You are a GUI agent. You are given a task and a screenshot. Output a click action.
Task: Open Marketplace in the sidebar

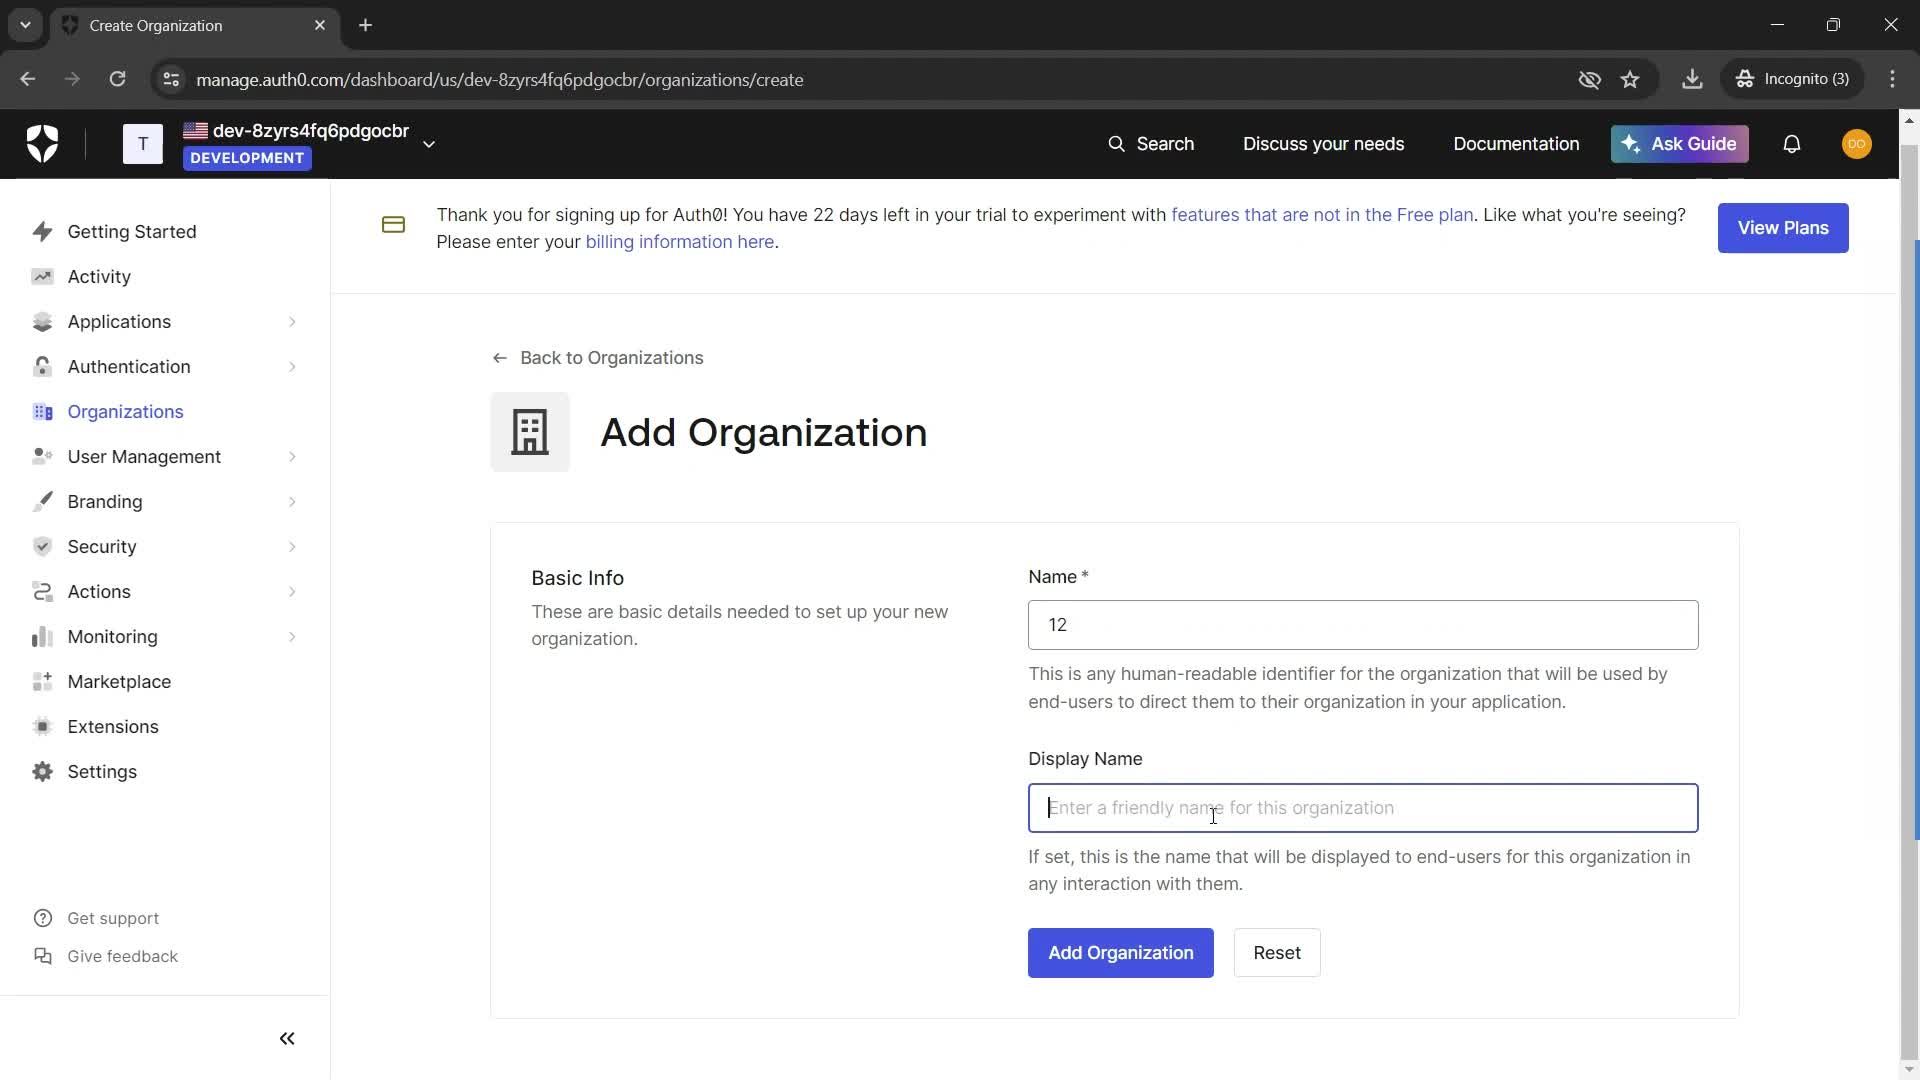point(119,682)
